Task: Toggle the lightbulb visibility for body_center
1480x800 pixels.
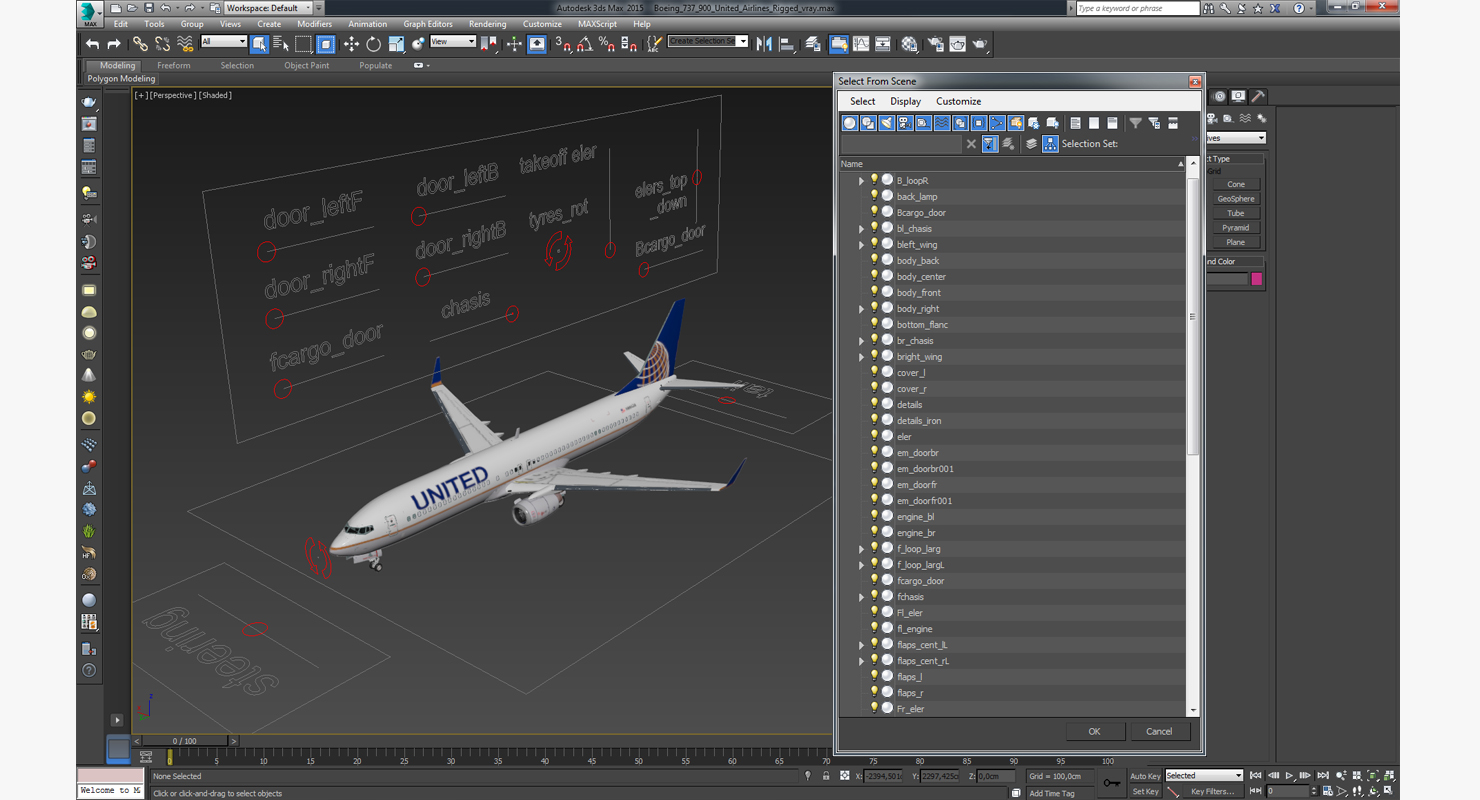Action: point(874,276)
